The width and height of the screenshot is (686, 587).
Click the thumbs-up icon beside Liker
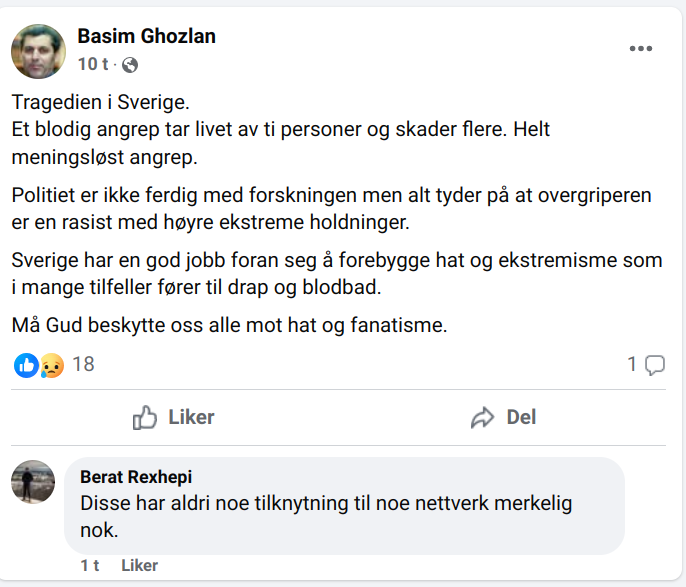pyautogui.click(x=145, y=418)
